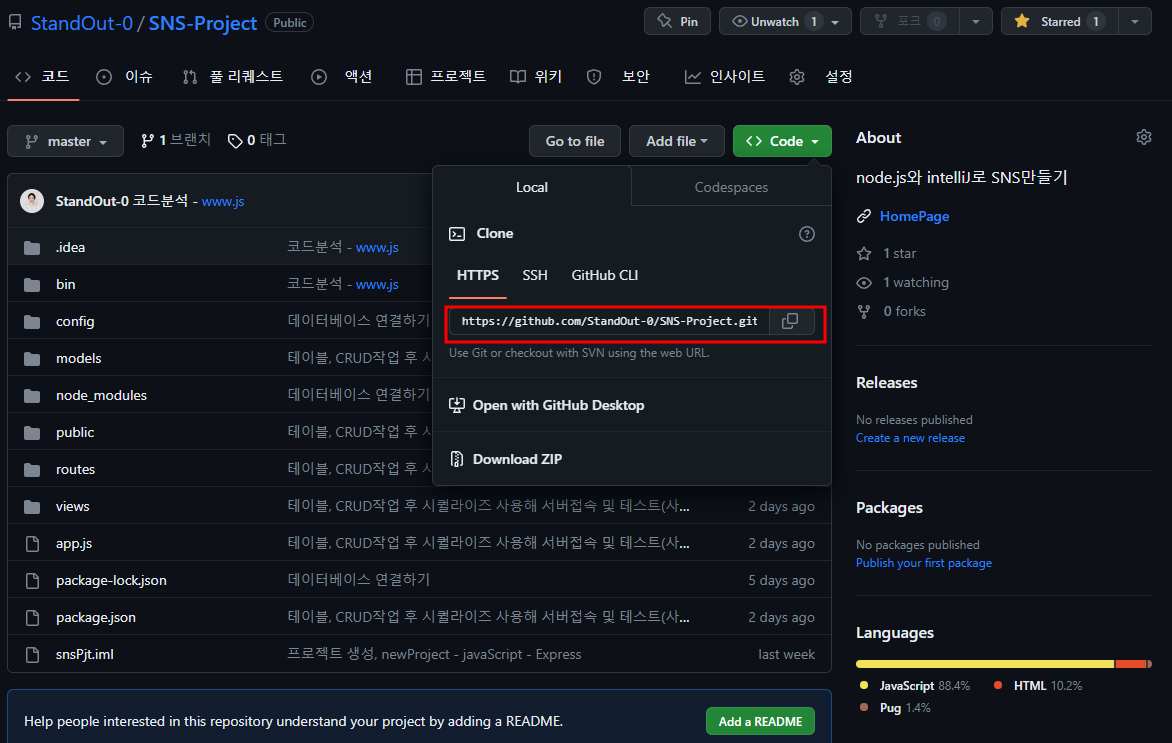This screenshot has height=743, width=1172.
Task: Open the About settings gear
Action: [x=1144, y=138]
